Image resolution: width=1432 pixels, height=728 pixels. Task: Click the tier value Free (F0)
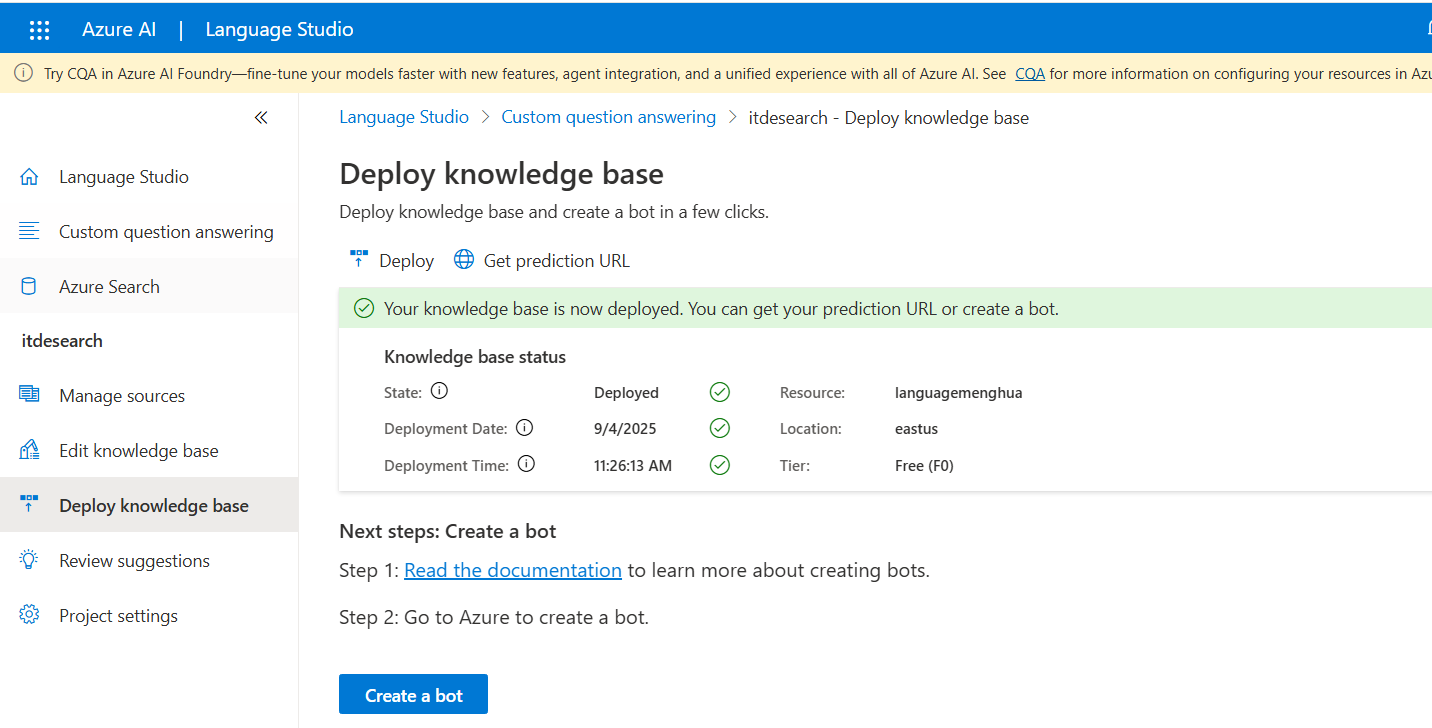[924, 465]
